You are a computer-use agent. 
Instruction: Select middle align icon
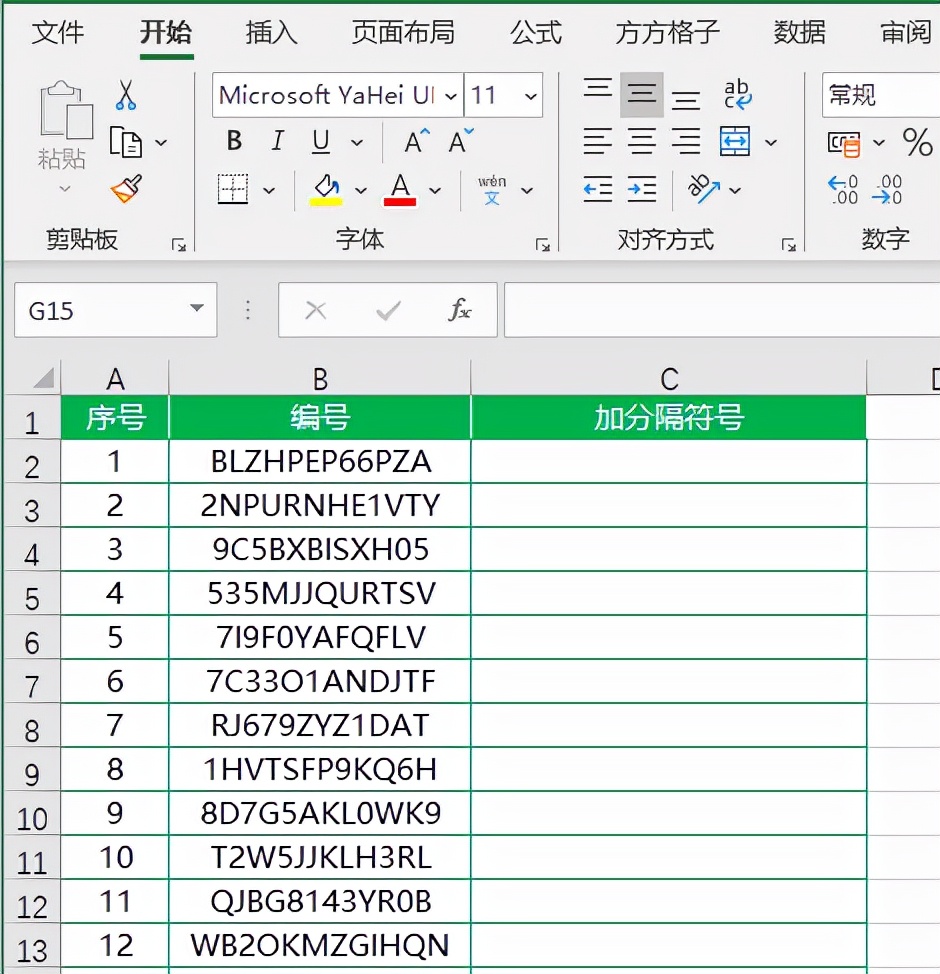[642, 95]
